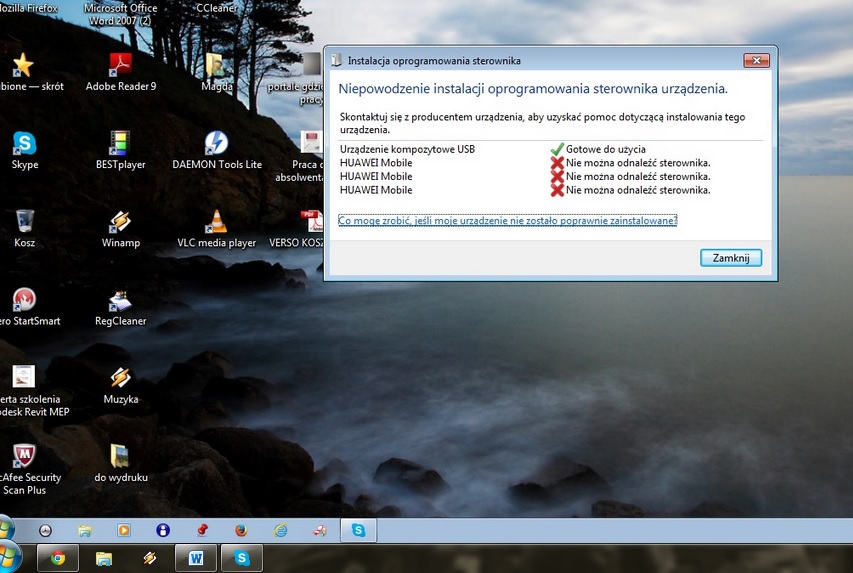Open Nero StartSmart desktop shortcut
The image size is (853, 573).
(25, 300)
